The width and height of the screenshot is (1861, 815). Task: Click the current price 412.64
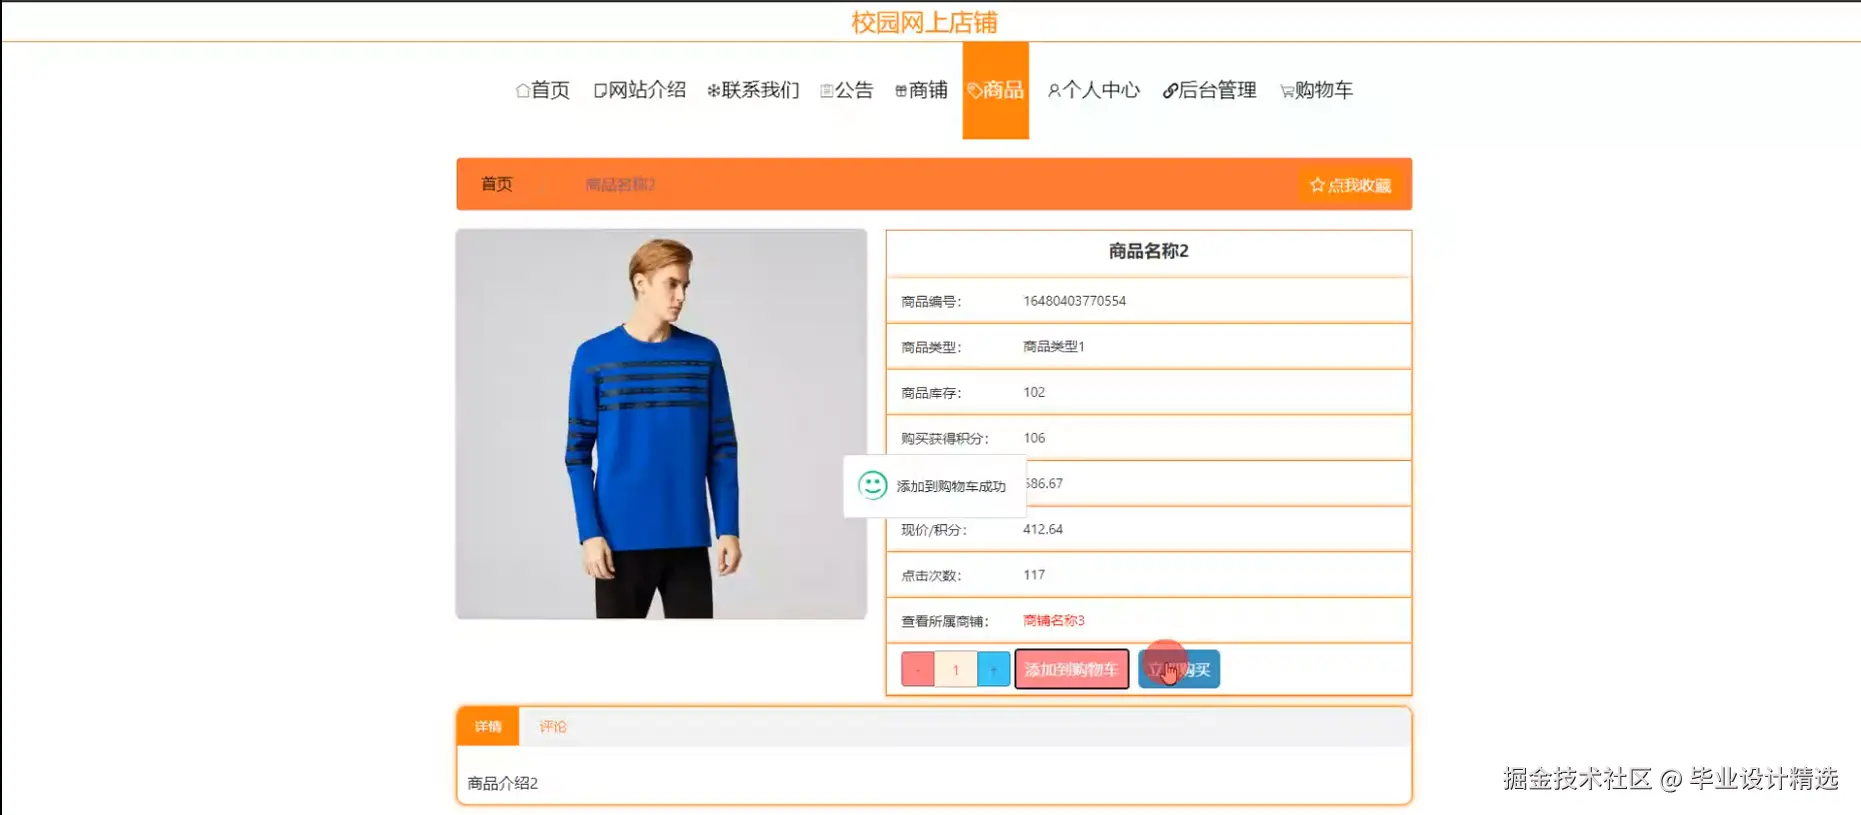[x=1042, y=529]
